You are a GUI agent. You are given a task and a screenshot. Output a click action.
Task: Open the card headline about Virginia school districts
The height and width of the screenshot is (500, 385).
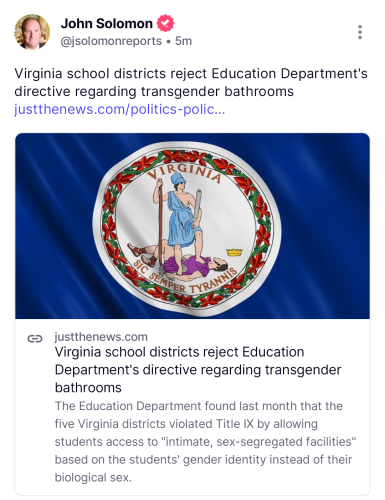click(x=198, y=370)
